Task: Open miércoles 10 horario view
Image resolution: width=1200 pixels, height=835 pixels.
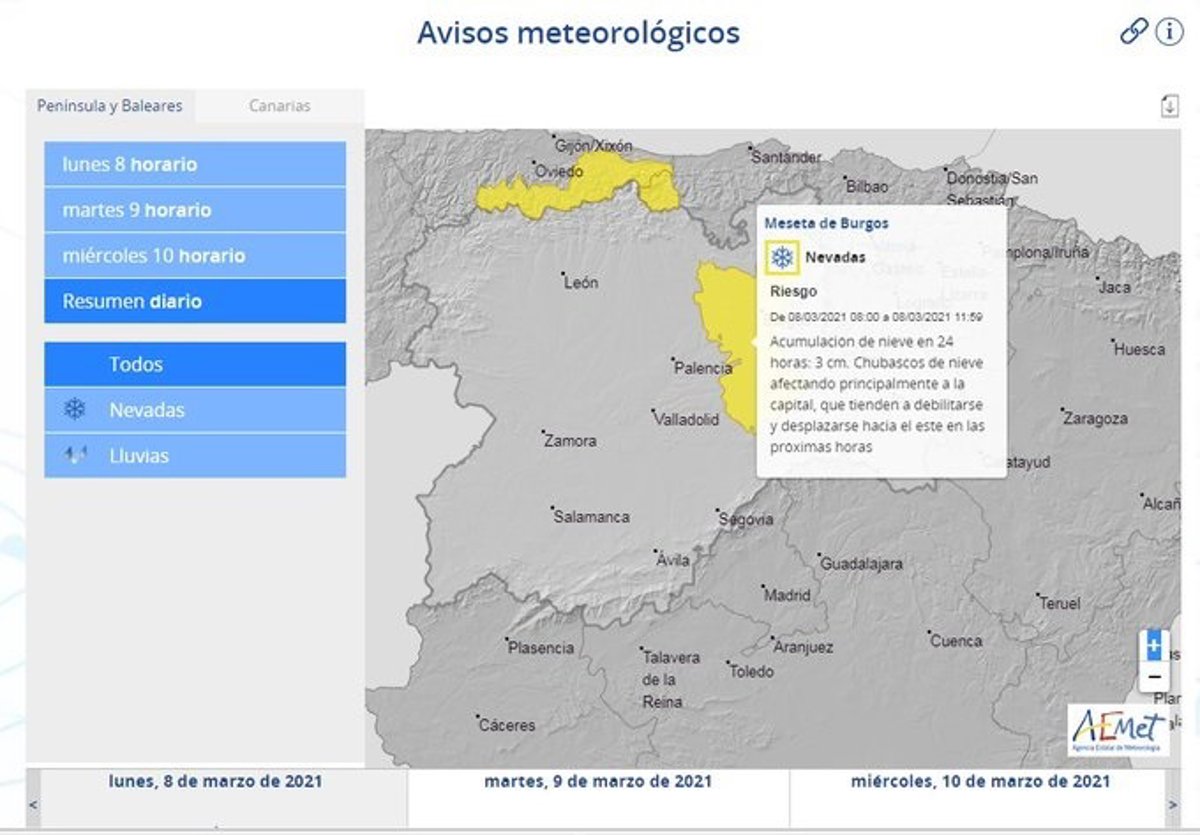Action: pos(195,256)
